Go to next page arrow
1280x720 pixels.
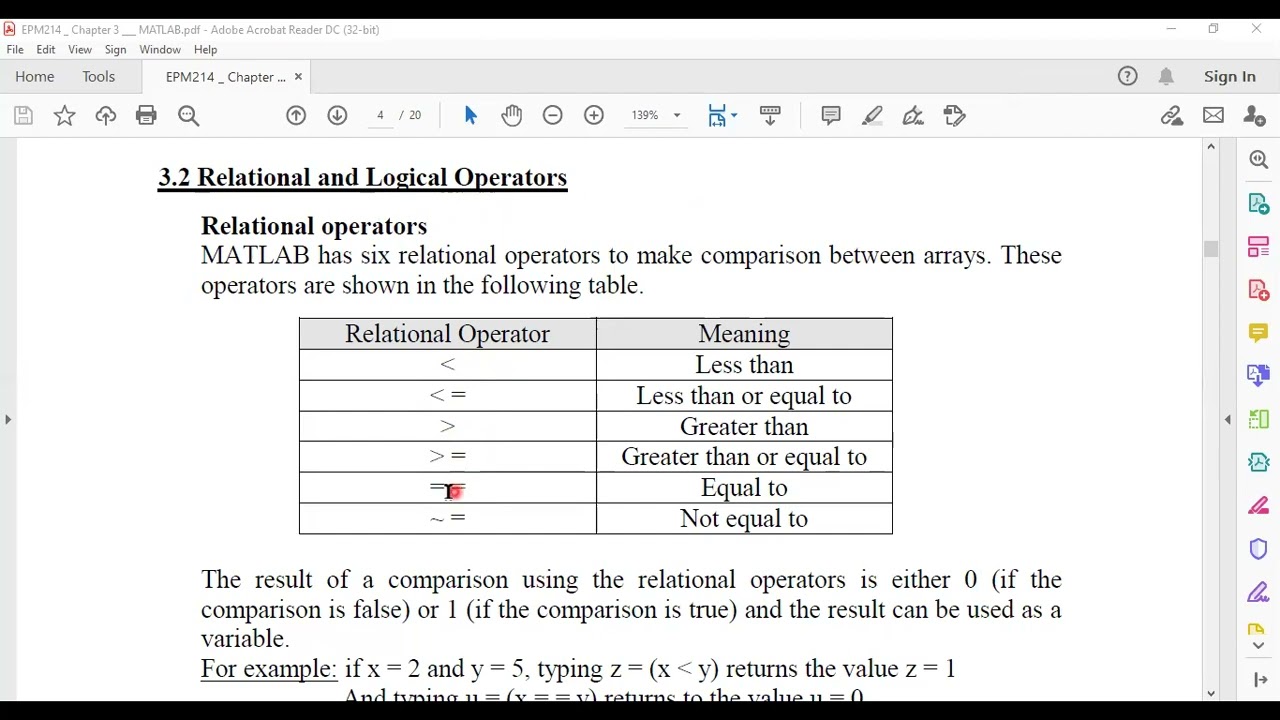(337, 116)
